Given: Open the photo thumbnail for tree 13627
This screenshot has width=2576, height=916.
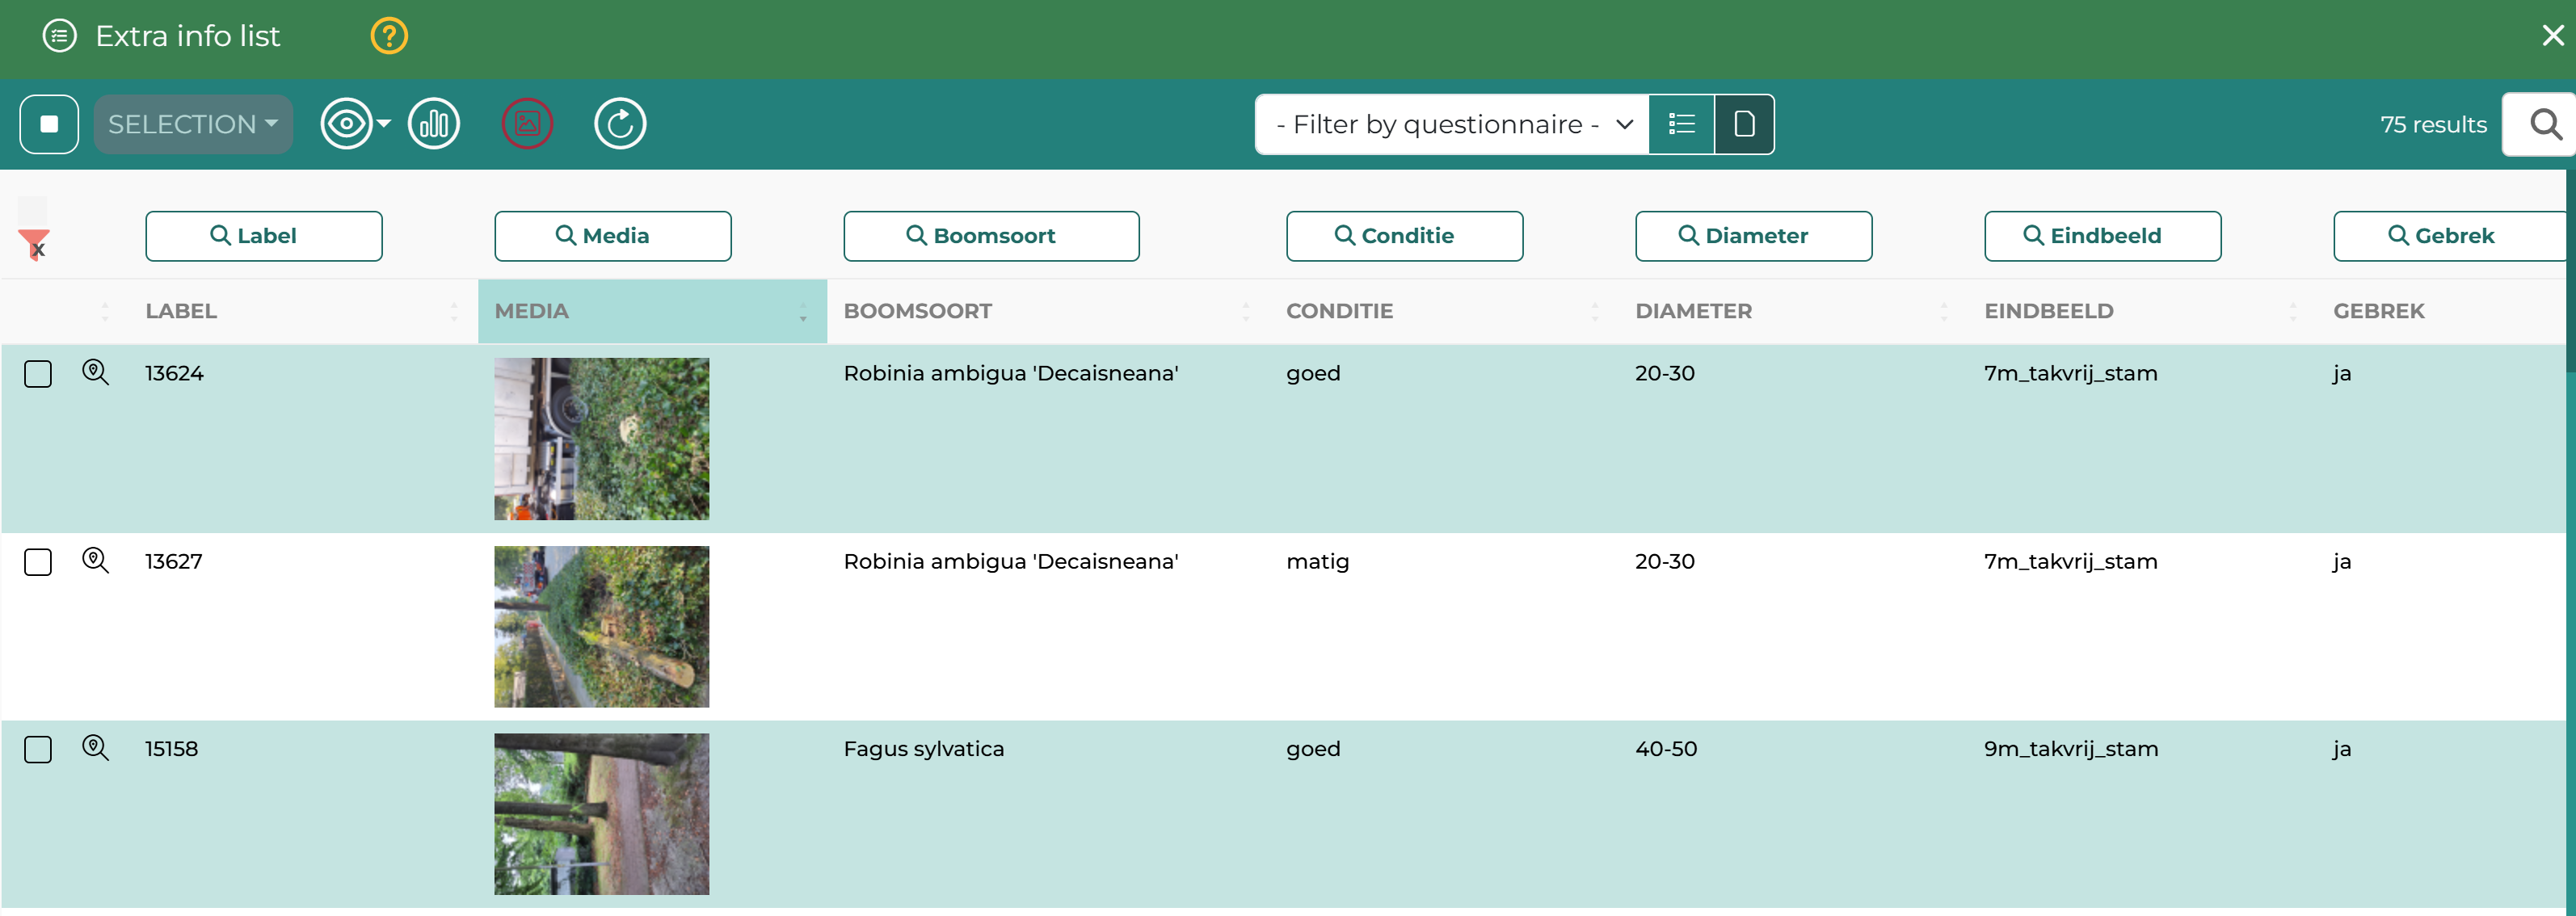Looking at the screenshot, I should pyautogui.click(x=601, y=626).
